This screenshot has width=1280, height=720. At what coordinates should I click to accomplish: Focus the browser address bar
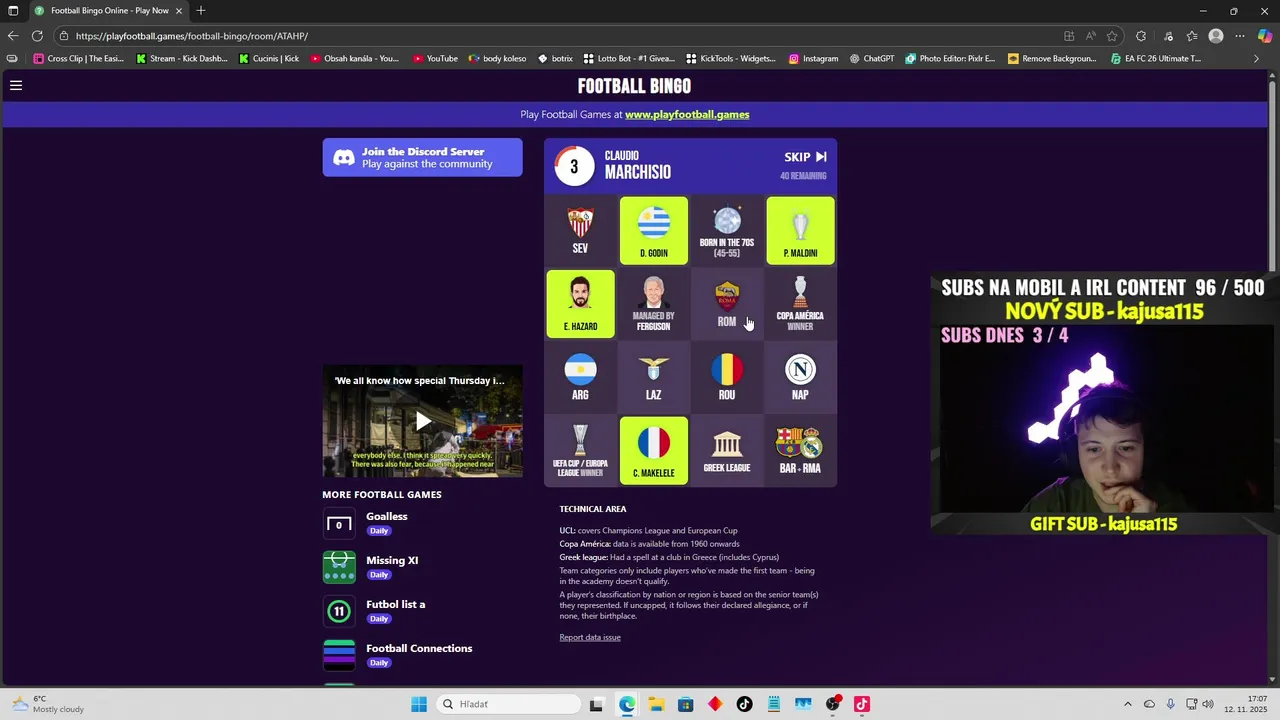[560, 36]
